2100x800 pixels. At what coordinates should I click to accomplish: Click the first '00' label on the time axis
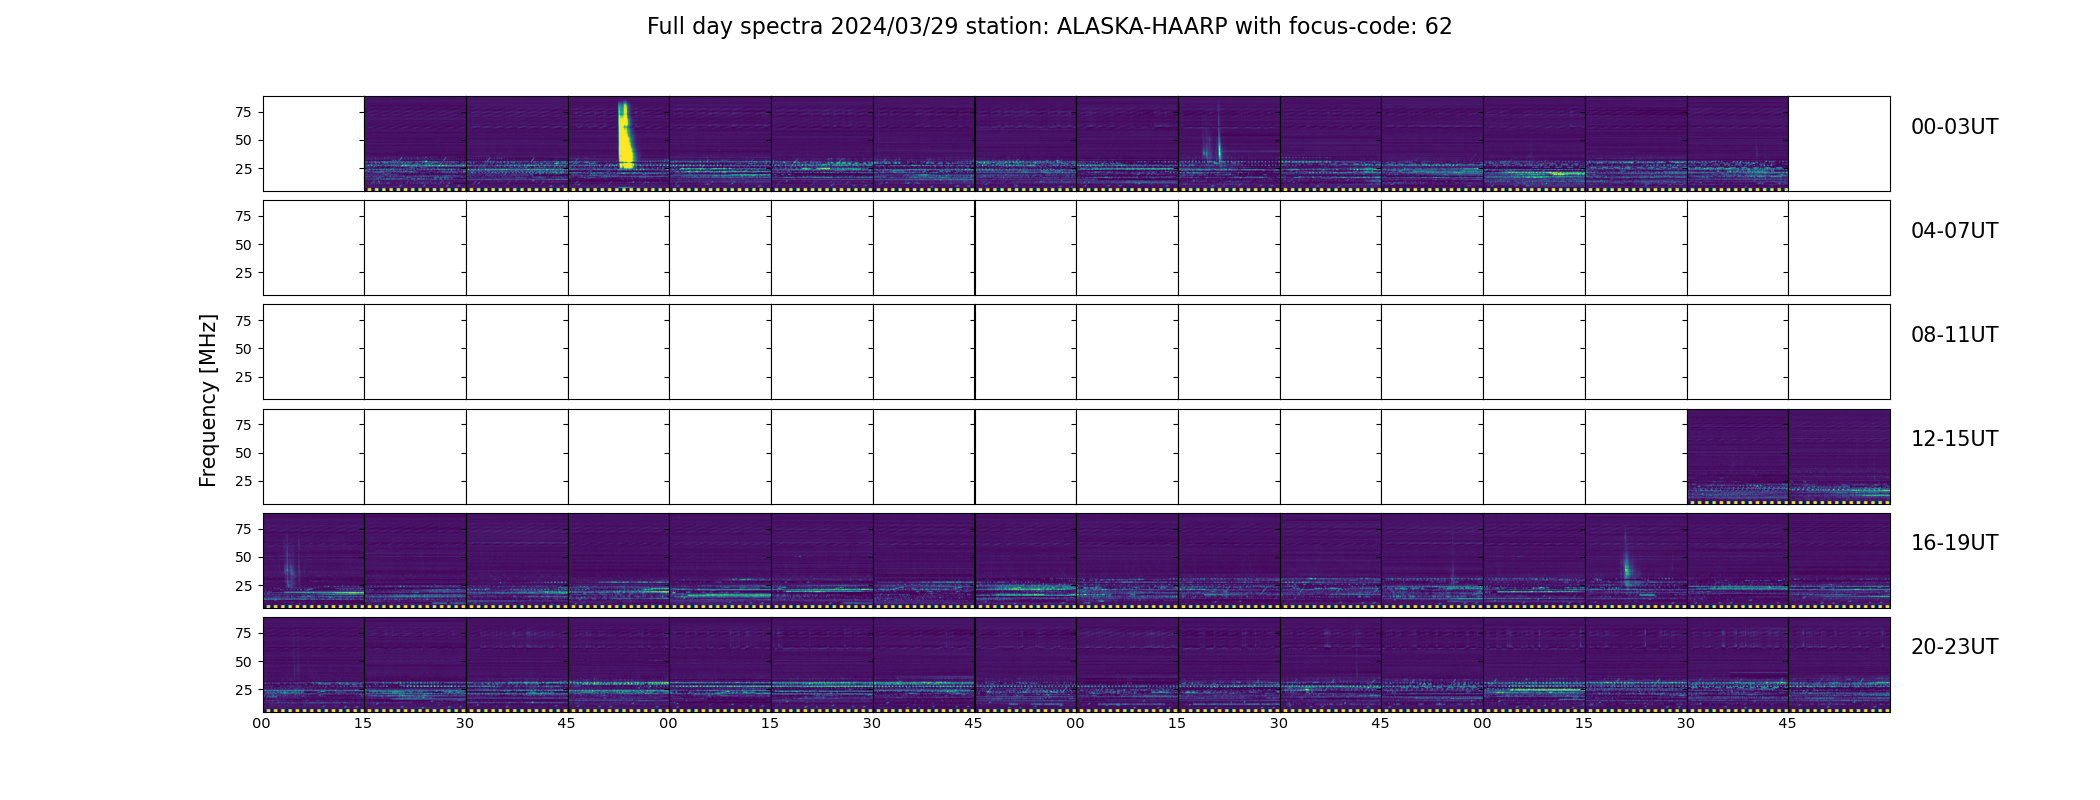262,723
